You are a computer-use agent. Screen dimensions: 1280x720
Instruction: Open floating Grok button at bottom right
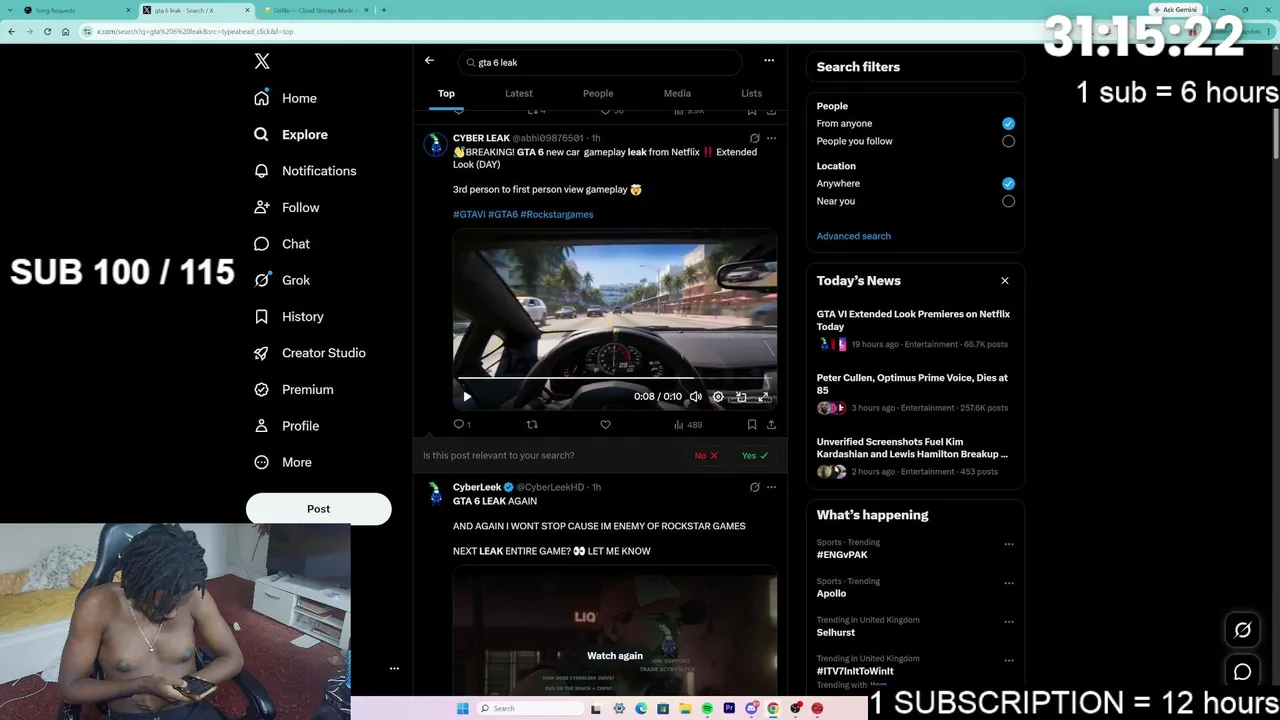[1243, 630]
